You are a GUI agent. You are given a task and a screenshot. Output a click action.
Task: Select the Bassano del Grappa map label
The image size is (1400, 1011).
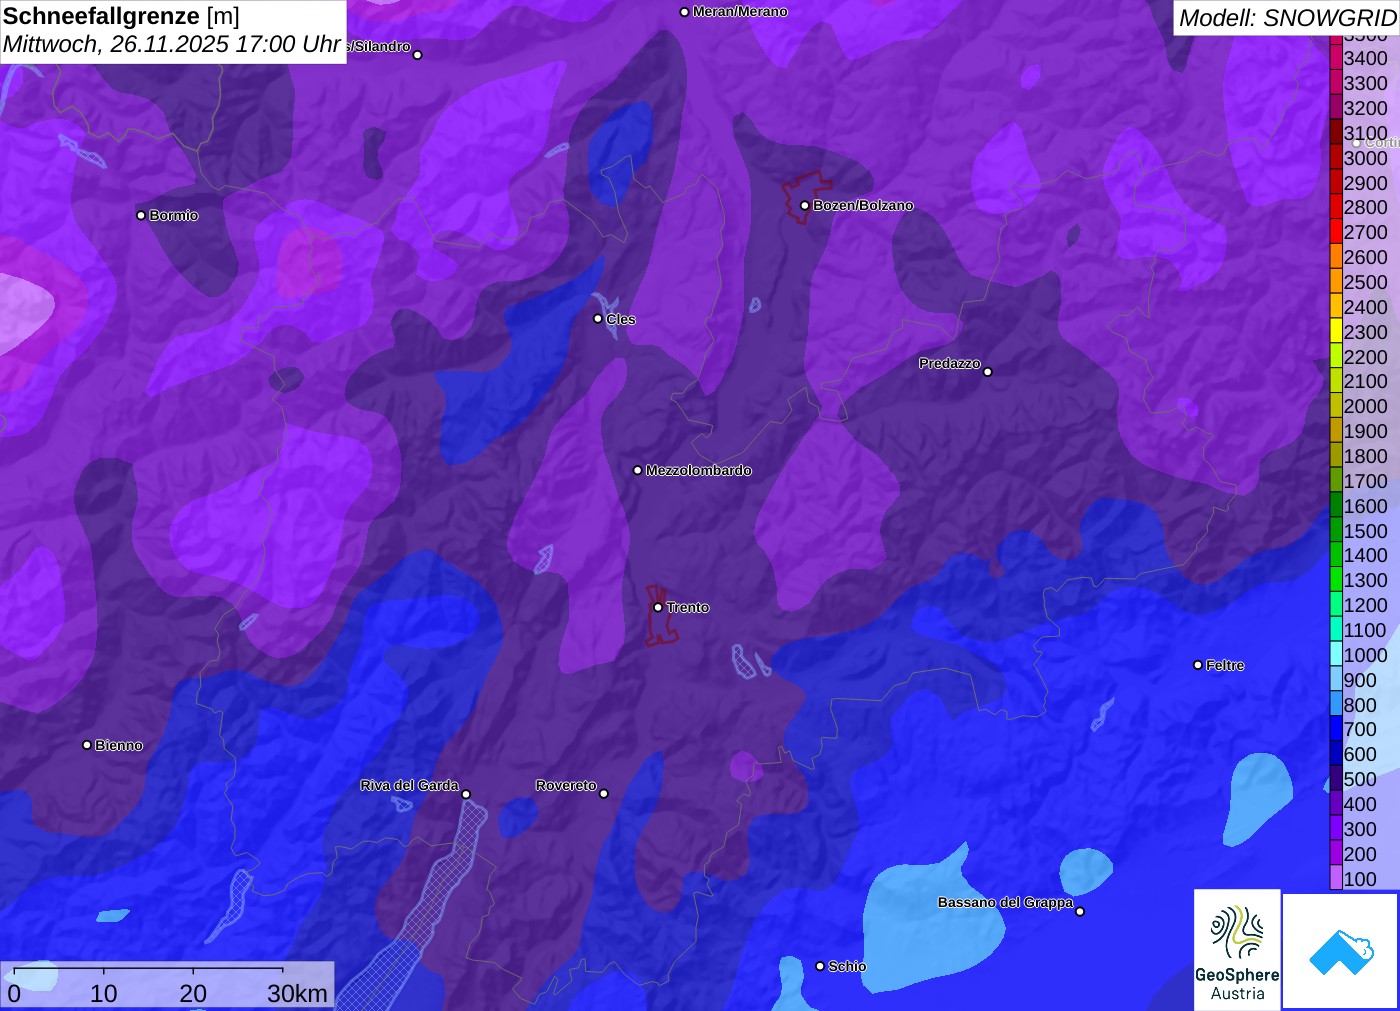[1005, 902]
